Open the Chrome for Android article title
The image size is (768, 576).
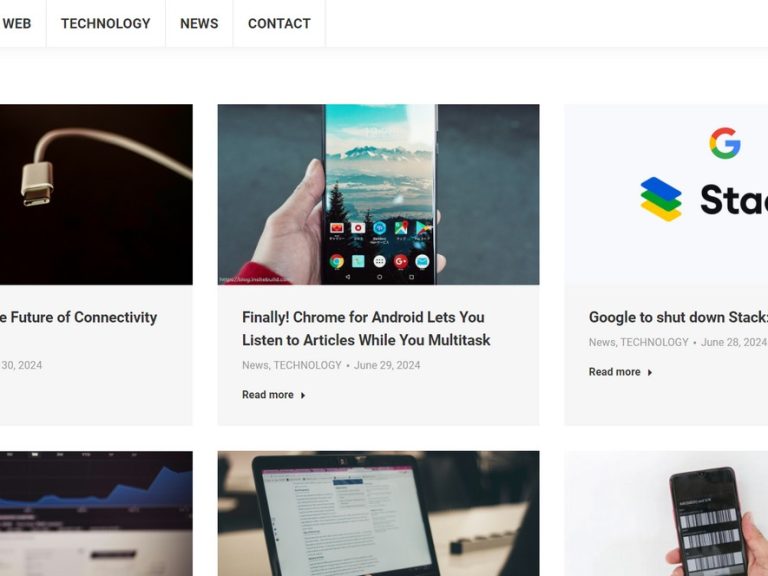(x=366, y=328)
